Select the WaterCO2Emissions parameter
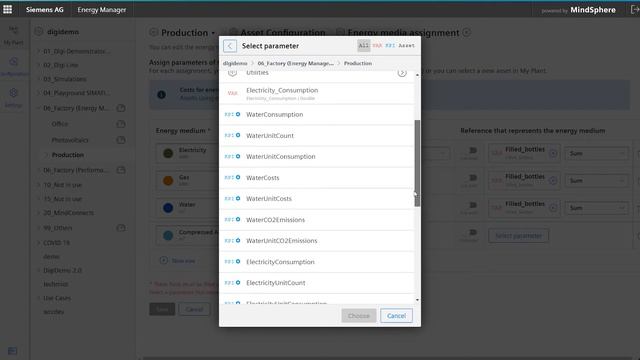Image resolution: width=640 pixels, height=360 pixels. [x=317, y=220]
